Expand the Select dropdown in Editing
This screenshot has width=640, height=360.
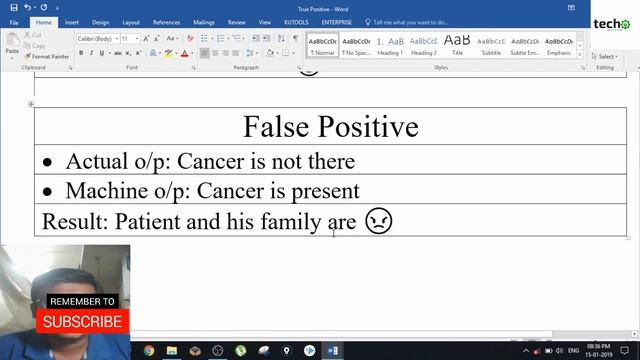click(x=605, y=56)
